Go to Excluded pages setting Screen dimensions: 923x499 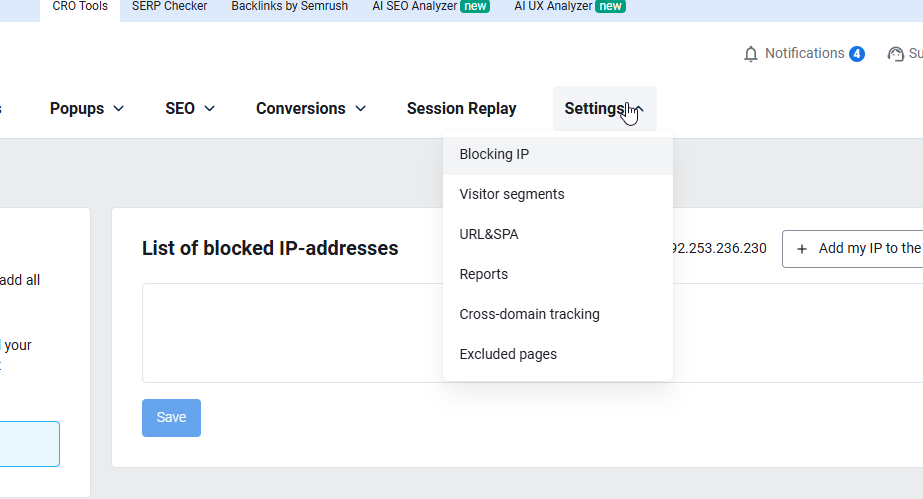pos(557,354)
